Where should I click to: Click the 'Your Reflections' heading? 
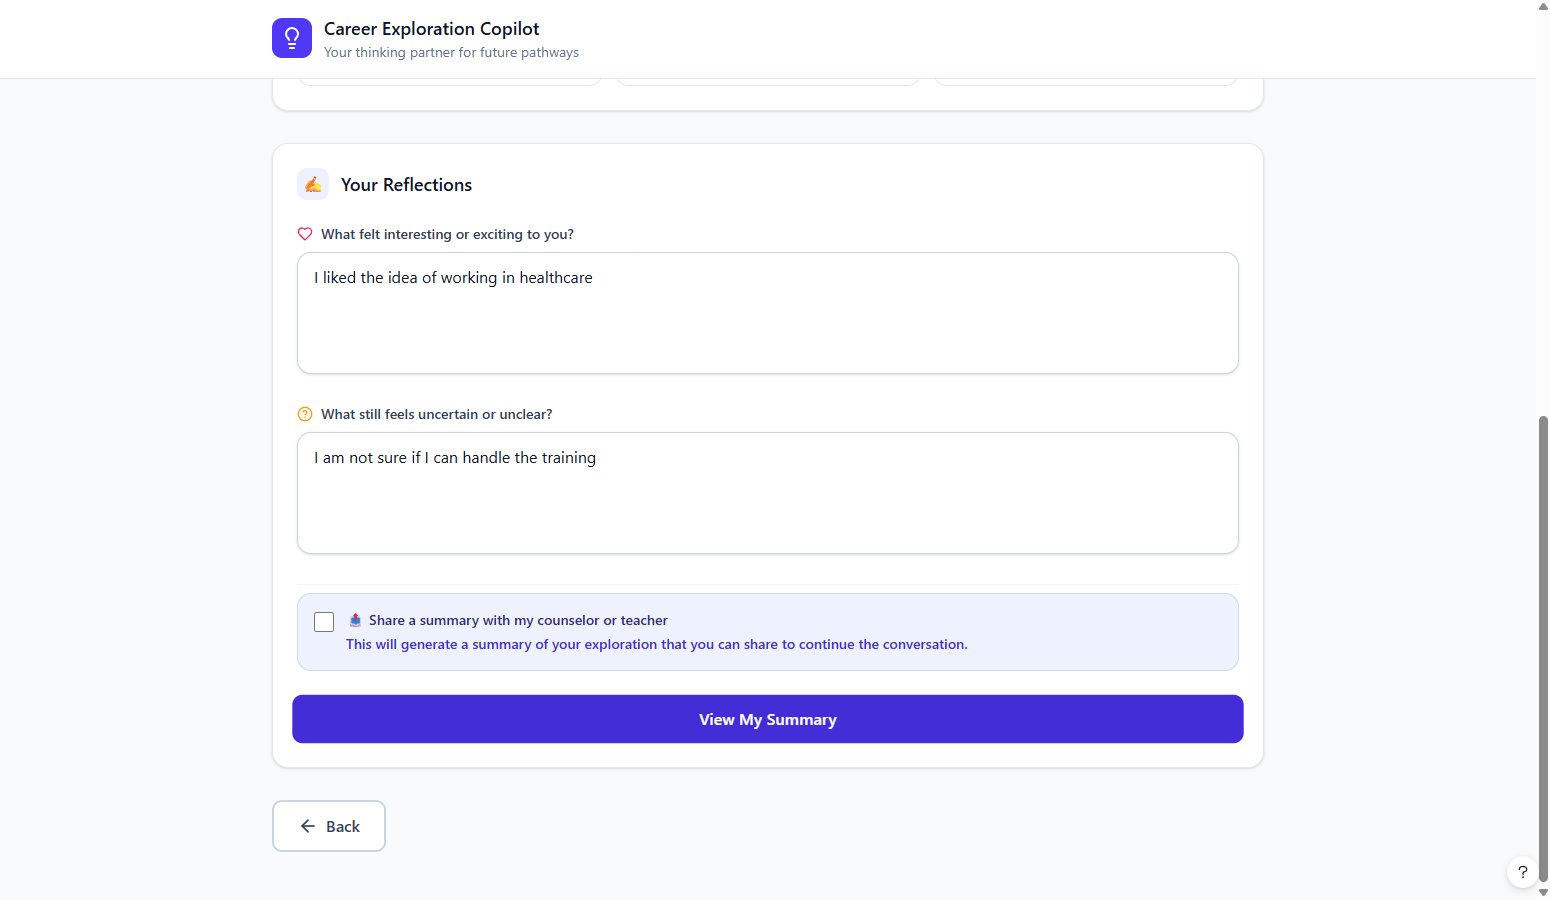click(406, 185)
